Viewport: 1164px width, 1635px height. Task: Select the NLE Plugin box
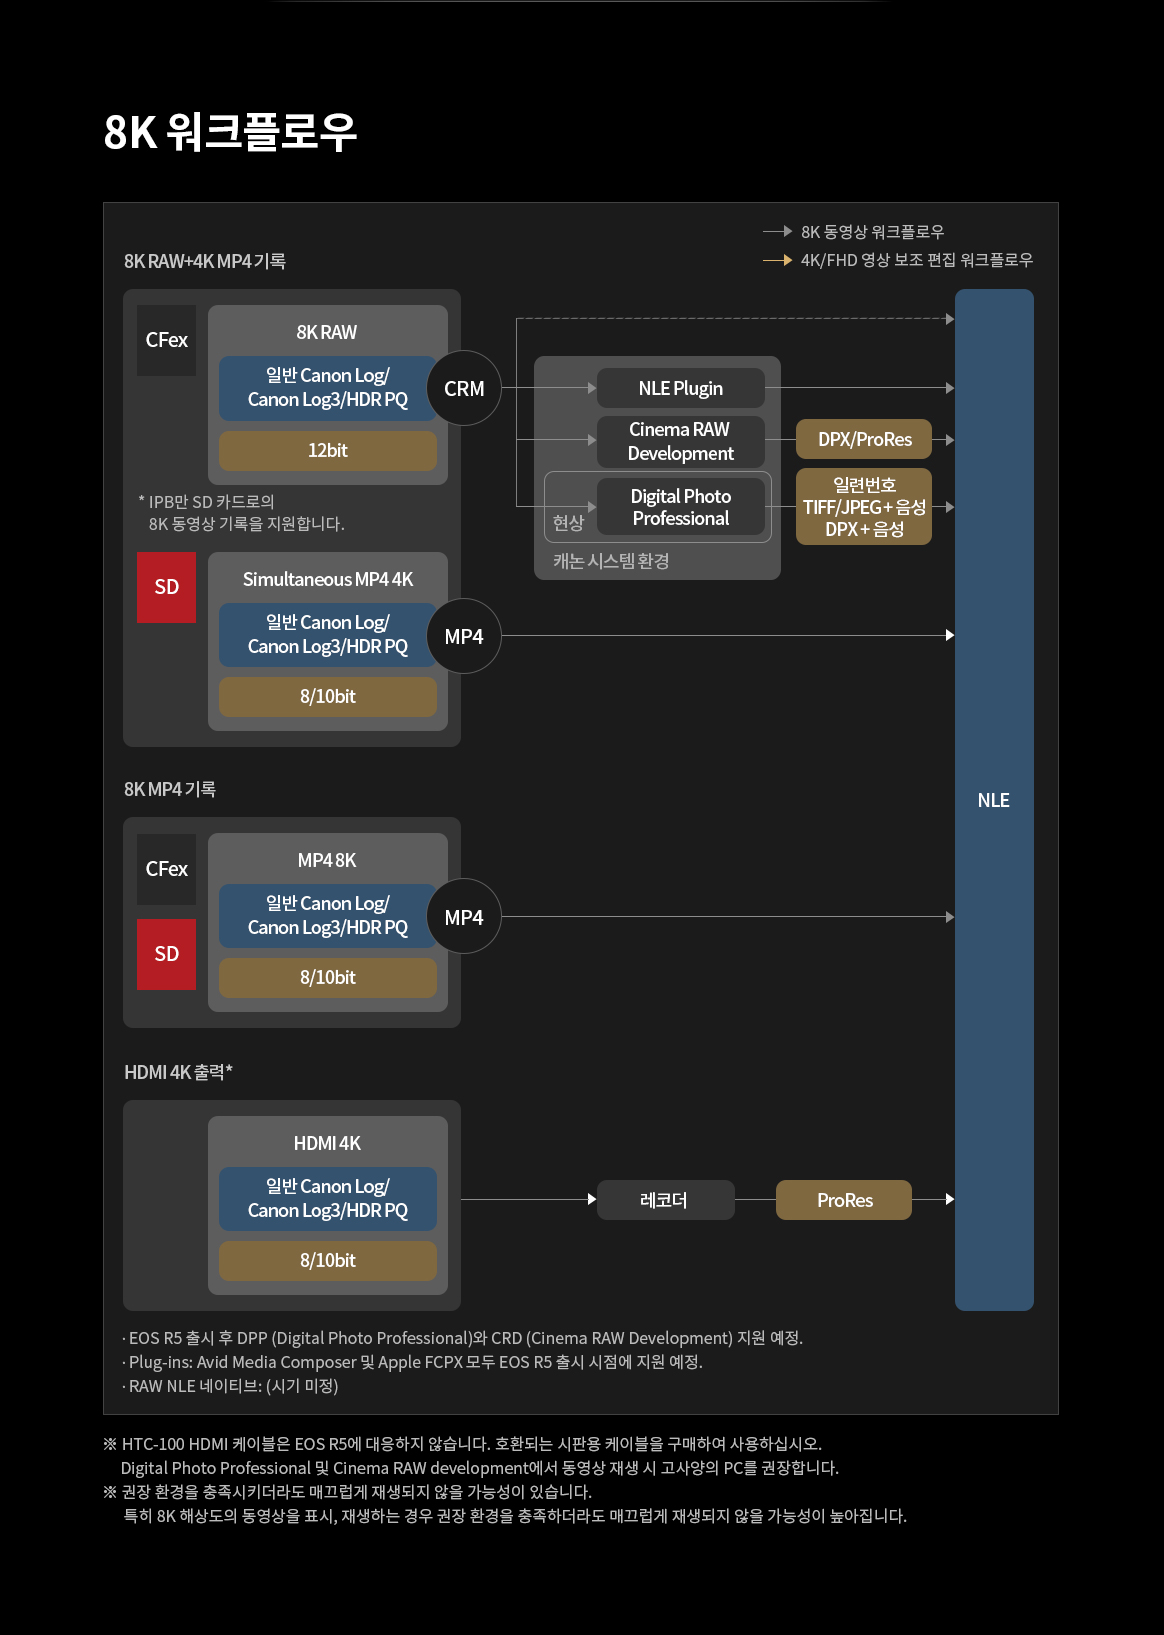pyautogui.click(x=681, y=388)
